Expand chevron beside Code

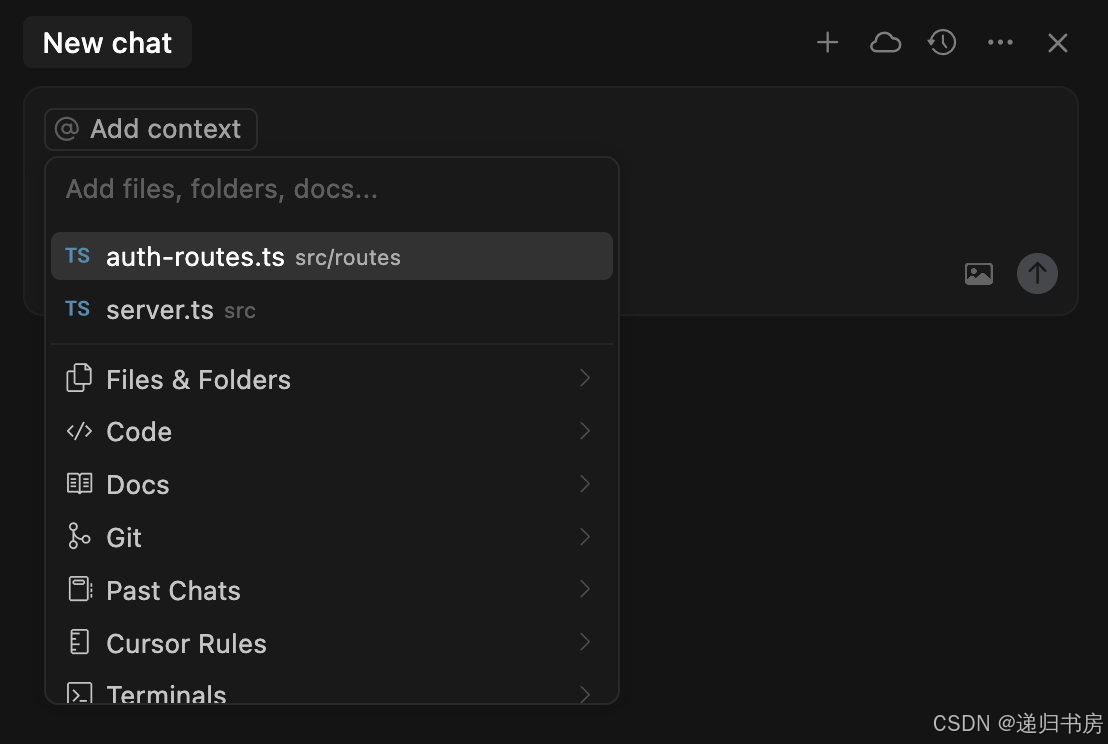585,431
